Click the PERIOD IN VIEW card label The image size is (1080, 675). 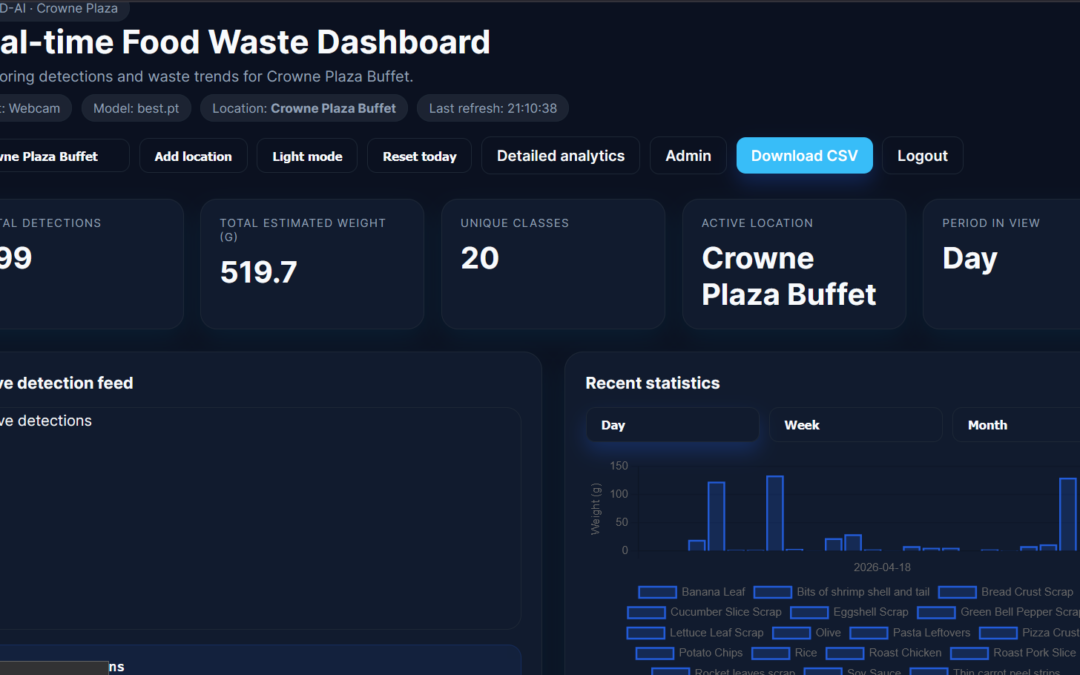pyautogui.click(x=991, y=223)
